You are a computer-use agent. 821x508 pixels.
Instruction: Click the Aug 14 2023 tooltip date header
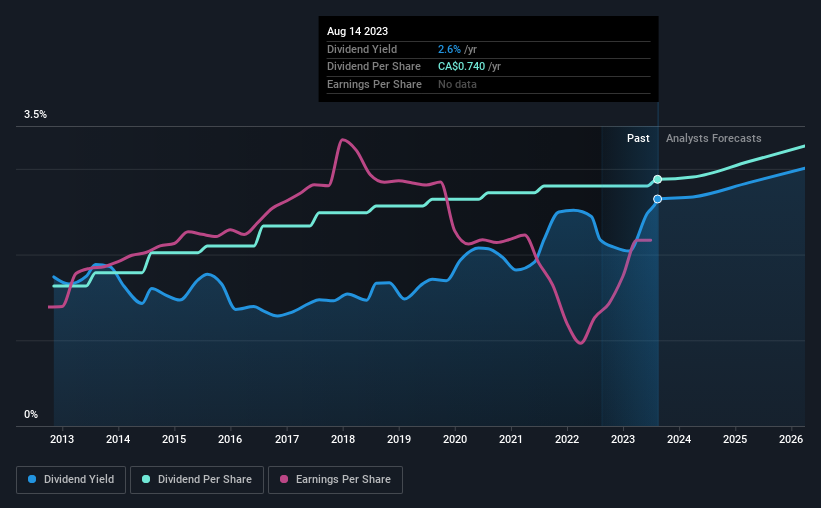click(x=358, y=31)
